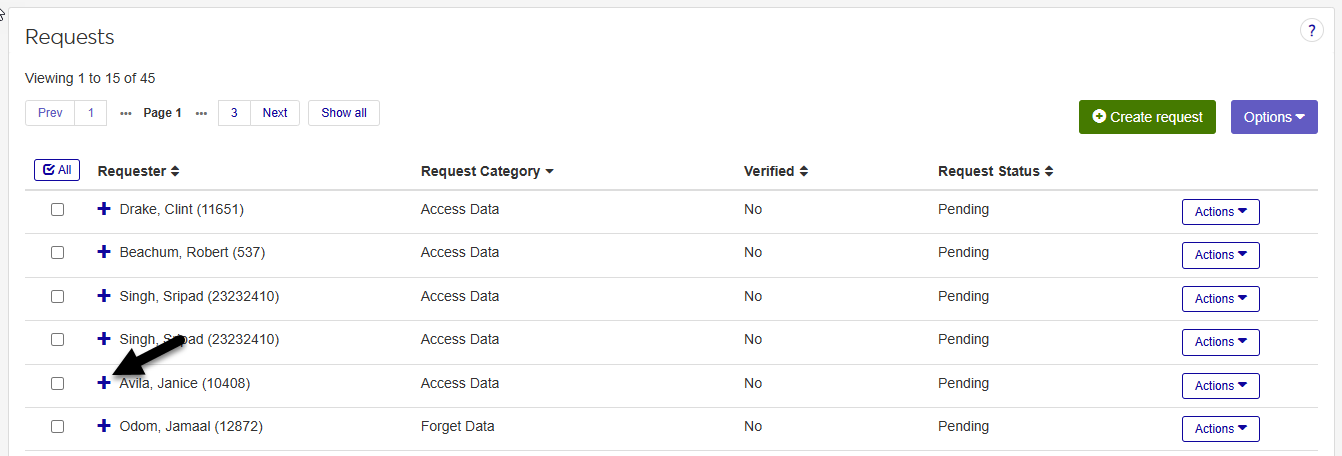Viewport: 1342px width, 456px height.
Task: Expand Avila, Janice row plus icon
Action: click(104, 383)
